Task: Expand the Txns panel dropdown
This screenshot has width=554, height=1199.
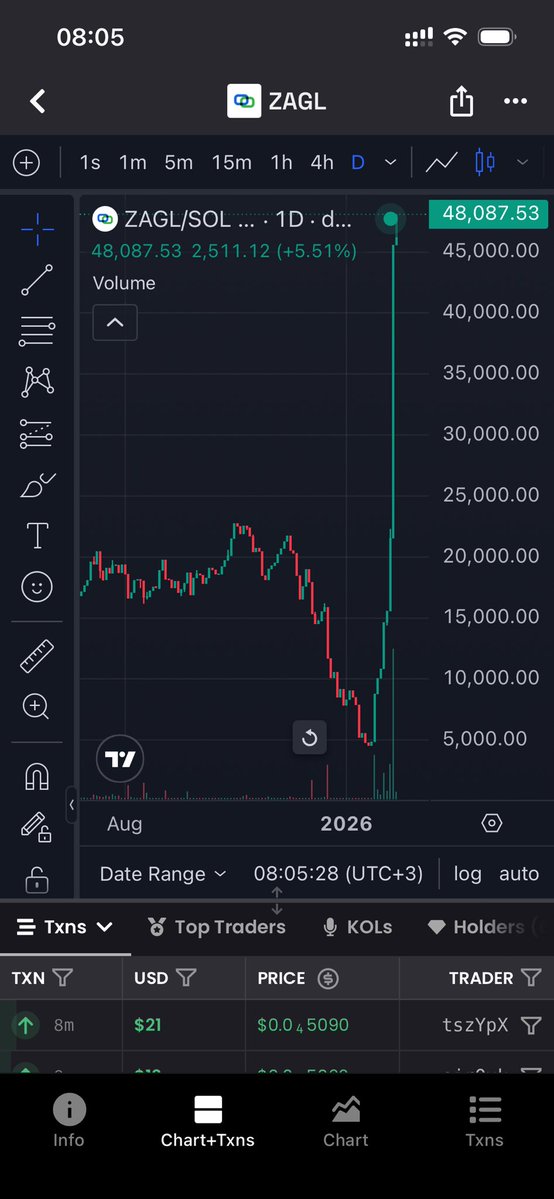Action: [x=65, y=927]
